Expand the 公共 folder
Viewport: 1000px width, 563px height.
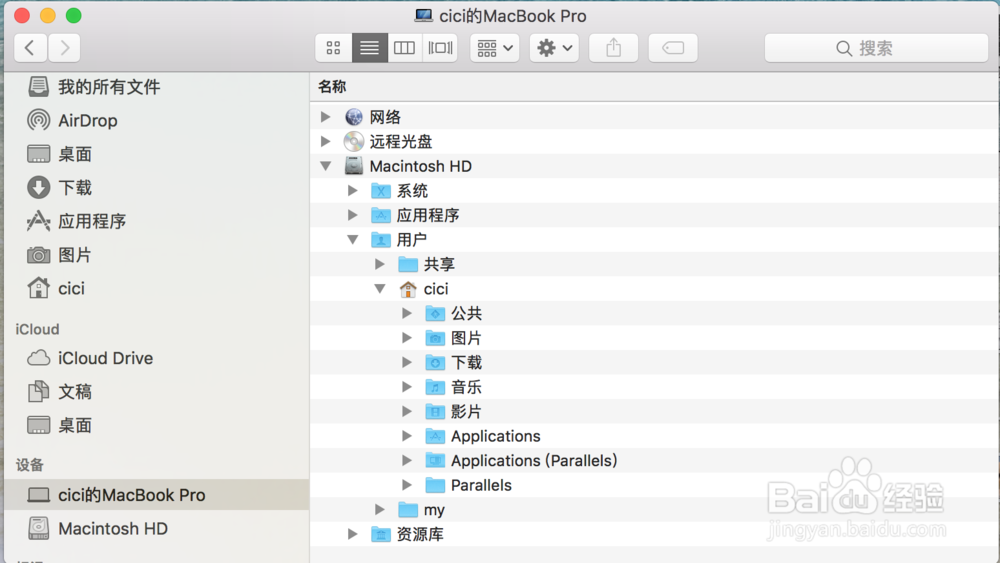(407, 313)
